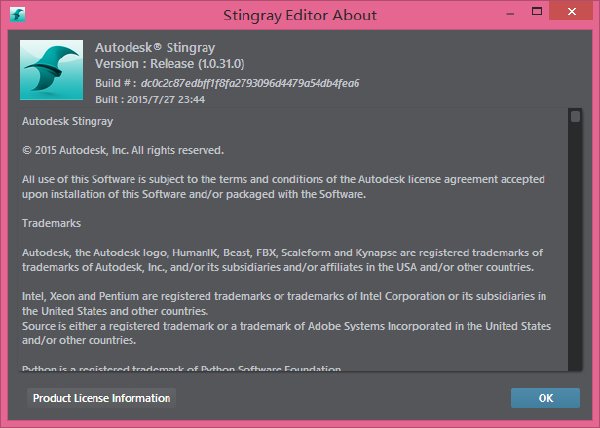
Task: Click the line starting 'Autodesk, the Autodesk logo'
Action: point(282,252)
